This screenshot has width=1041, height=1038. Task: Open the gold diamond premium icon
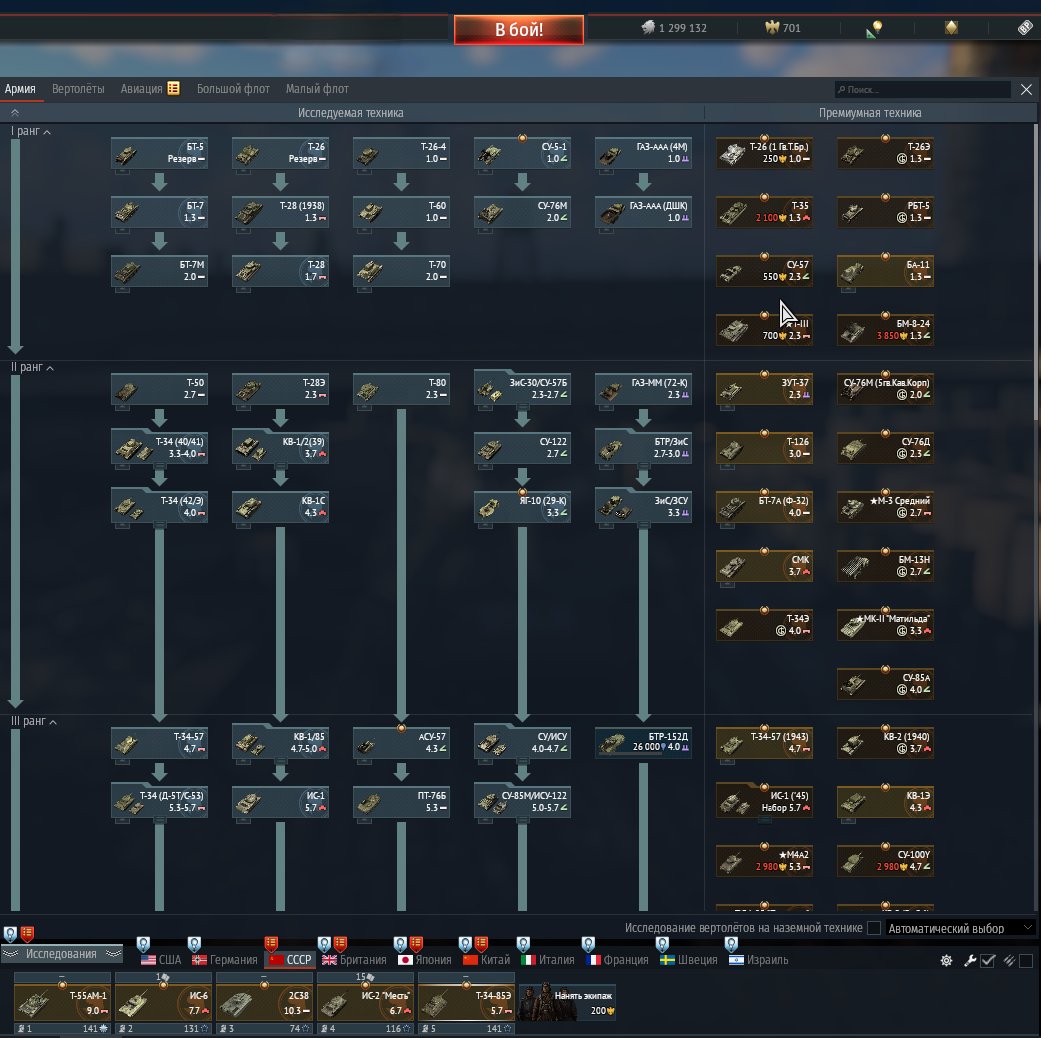pyautogui.click(x=951, y=28)
